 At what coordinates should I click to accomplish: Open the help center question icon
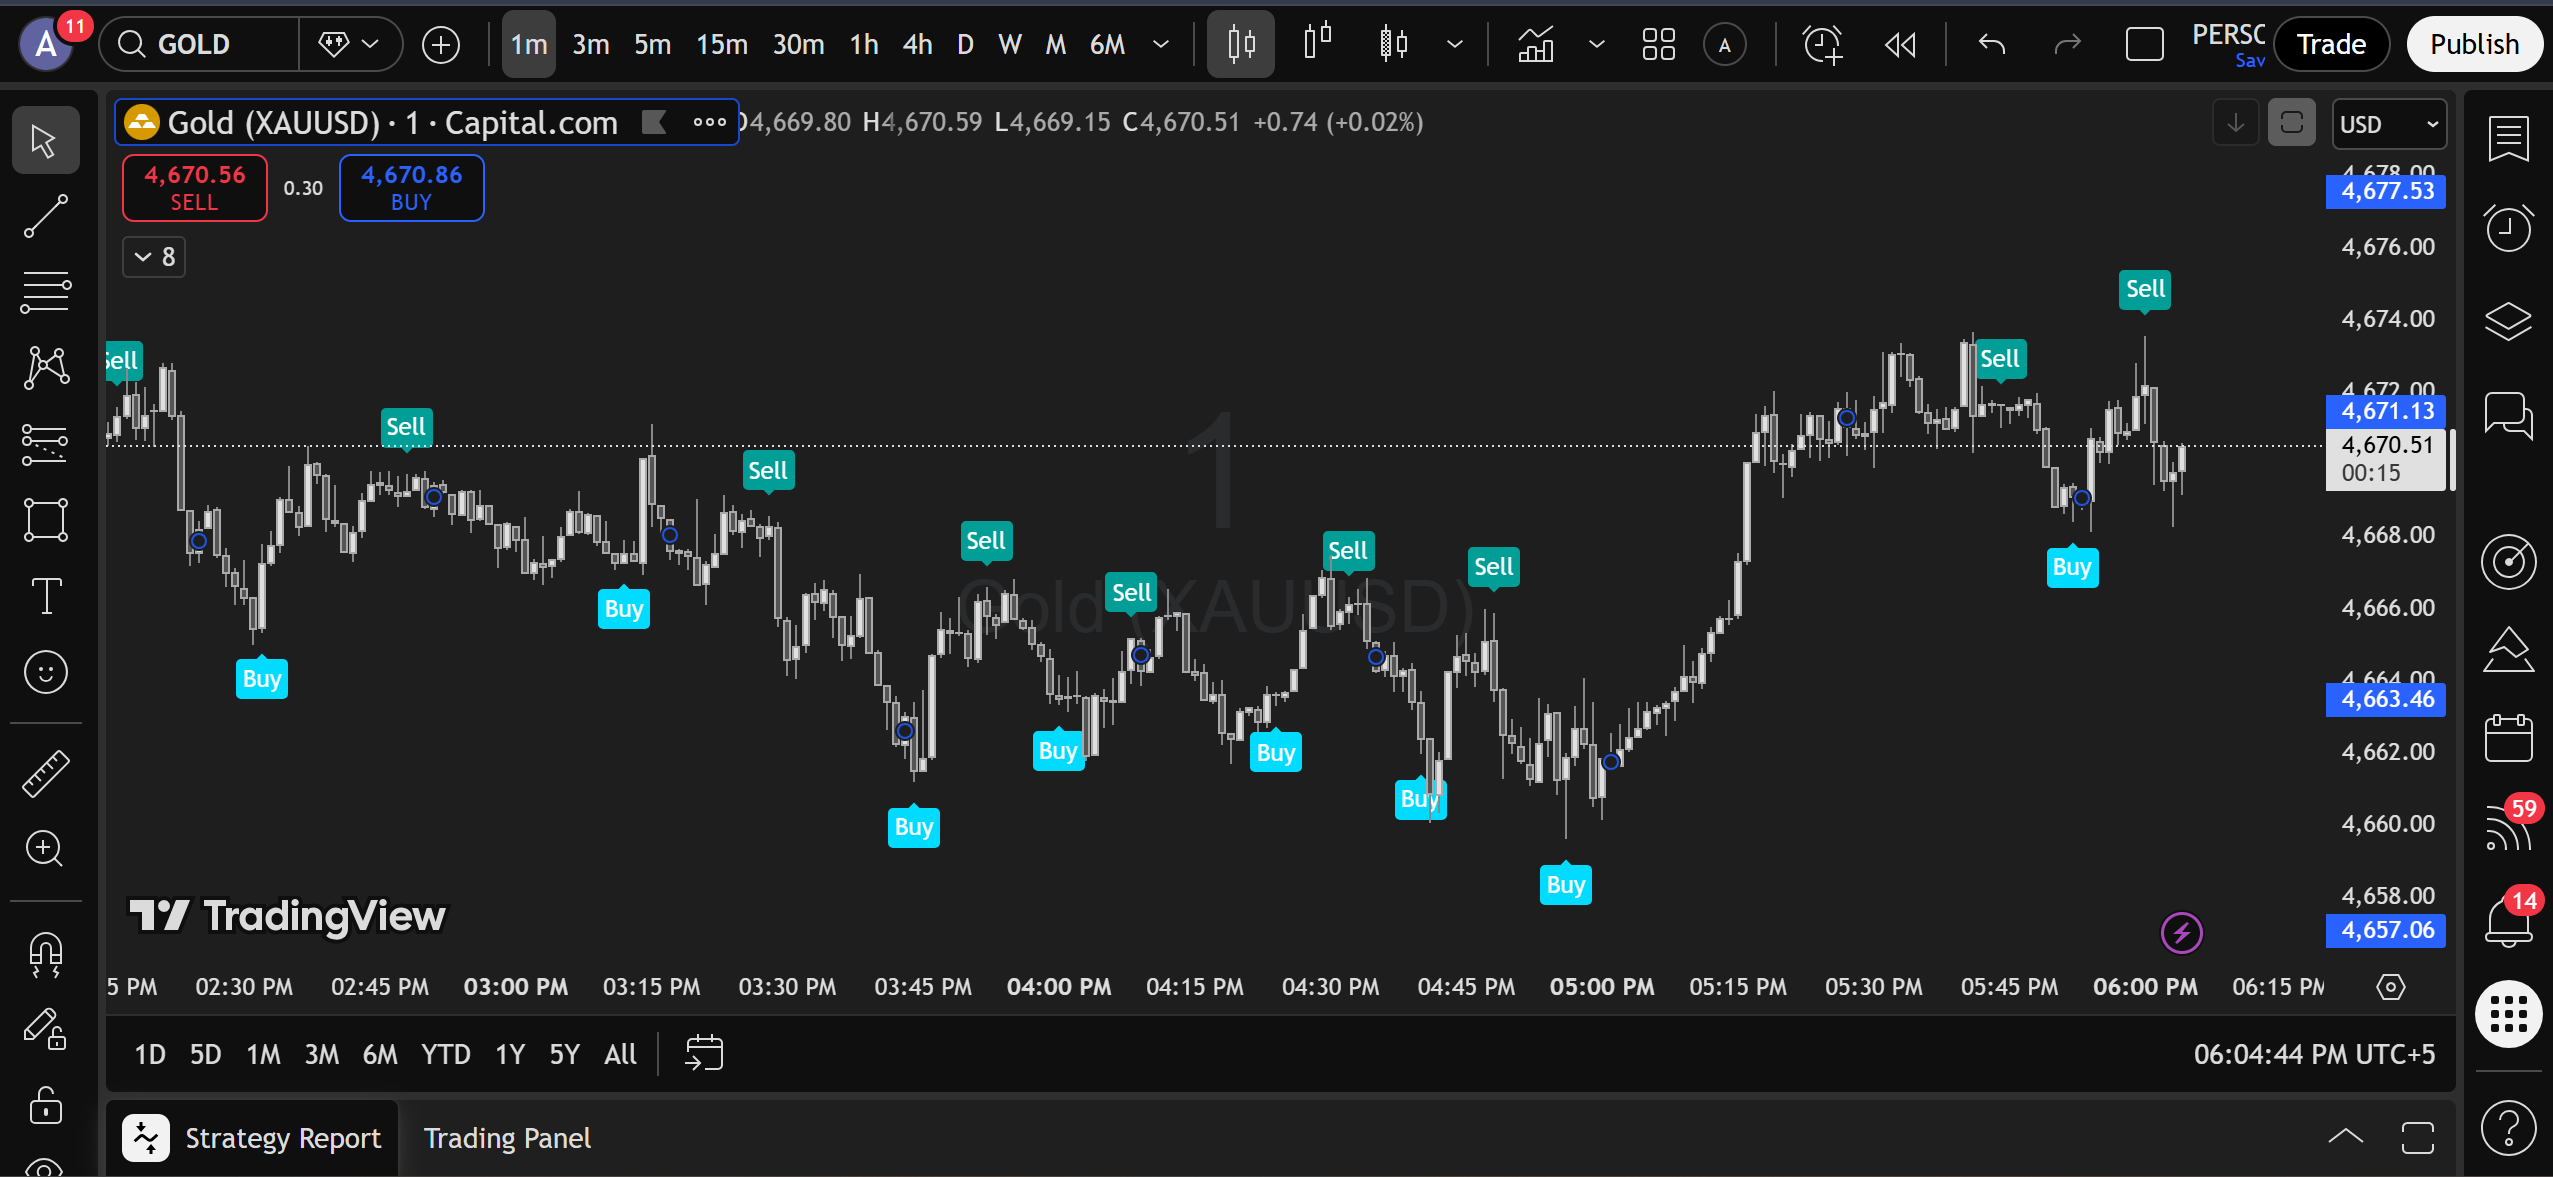click(x=2508, y=1127)
